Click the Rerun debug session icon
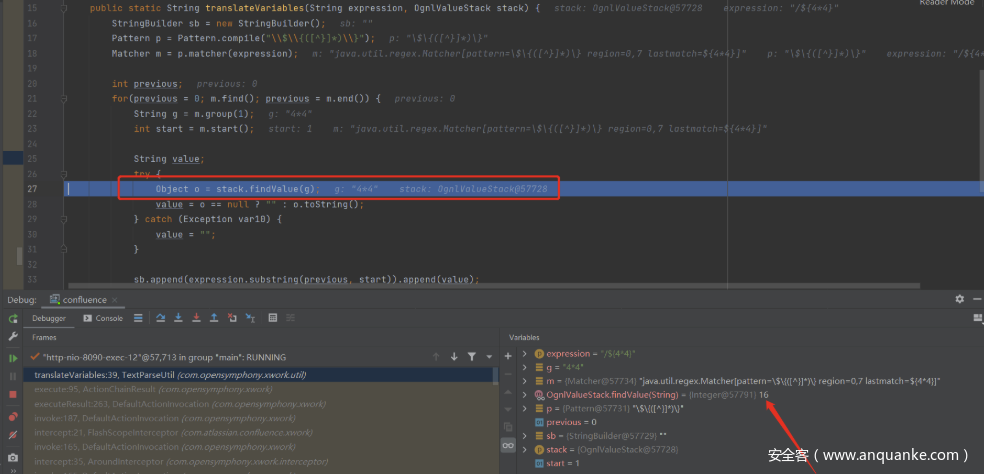 click(13, 318)
